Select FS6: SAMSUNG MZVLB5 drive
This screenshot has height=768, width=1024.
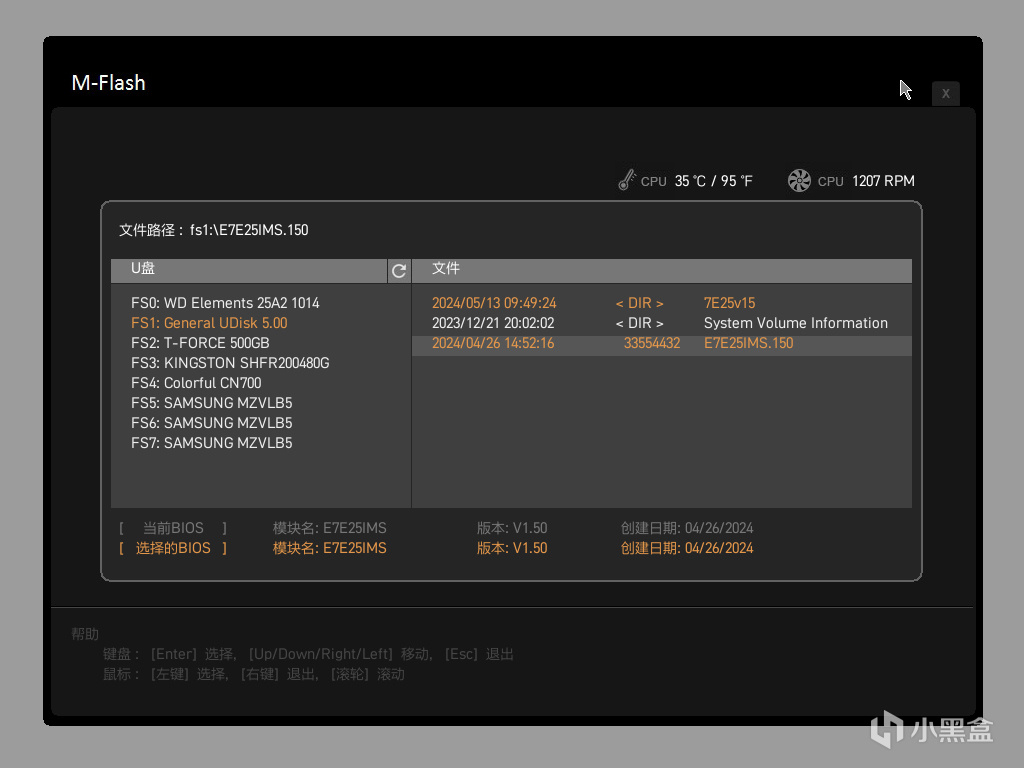[x=212, y=423]
